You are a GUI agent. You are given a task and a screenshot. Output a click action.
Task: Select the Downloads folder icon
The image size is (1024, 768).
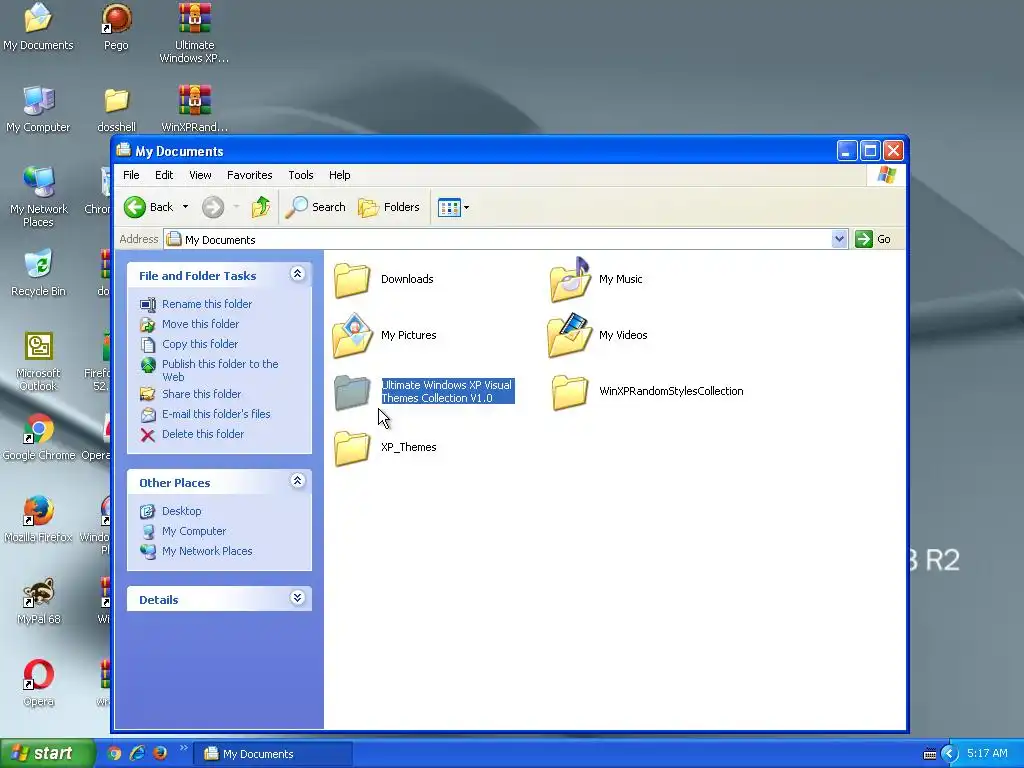pos(352,280)
